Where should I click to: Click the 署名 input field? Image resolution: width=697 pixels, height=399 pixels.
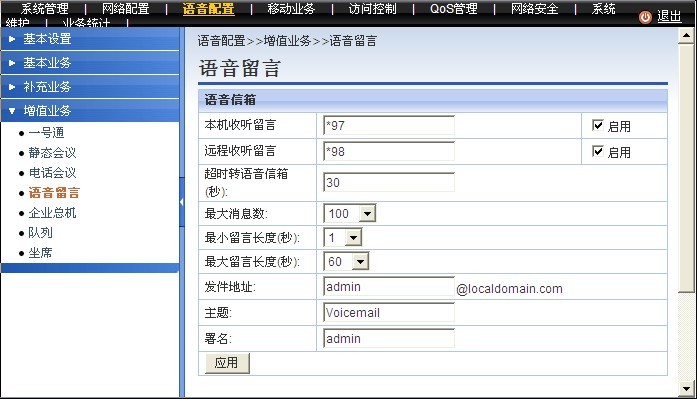point(389,339)
